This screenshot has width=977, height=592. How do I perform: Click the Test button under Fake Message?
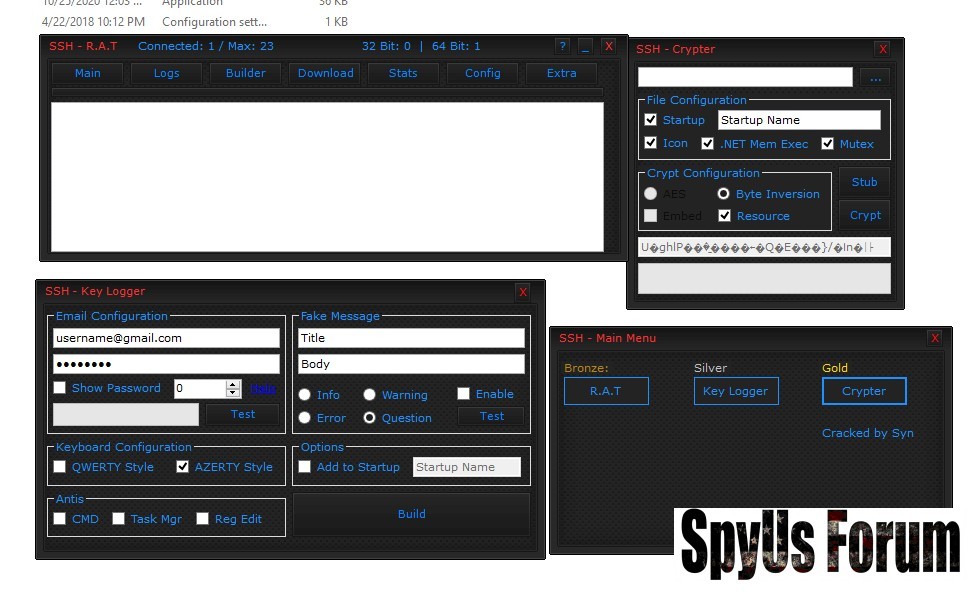coord(492,416)
